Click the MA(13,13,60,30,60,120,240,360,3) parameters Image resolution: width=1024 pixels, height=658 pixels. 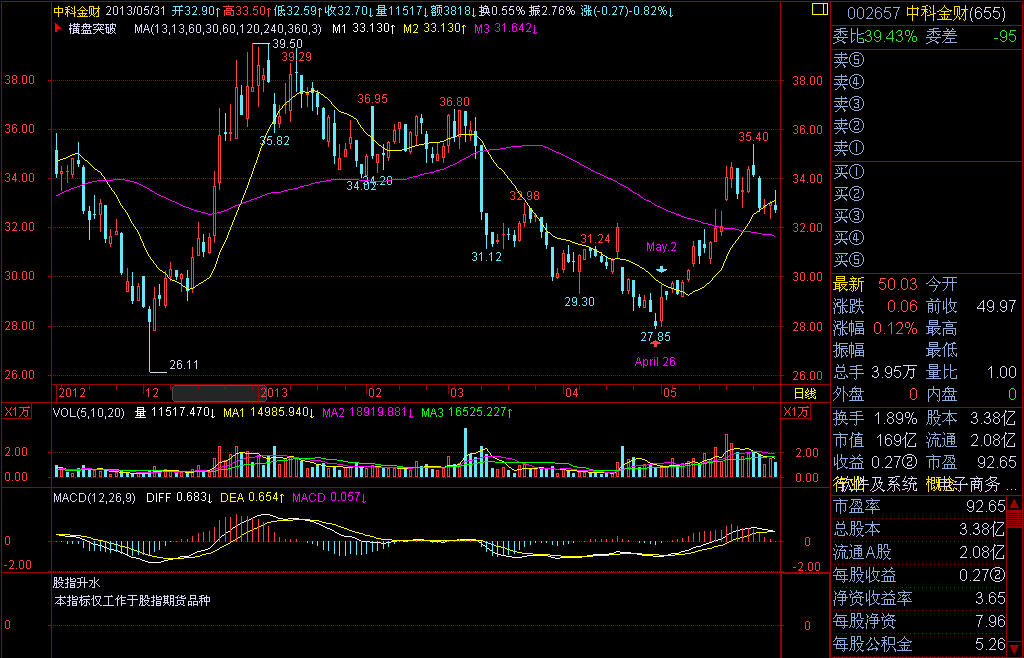(x=228, y=29)
